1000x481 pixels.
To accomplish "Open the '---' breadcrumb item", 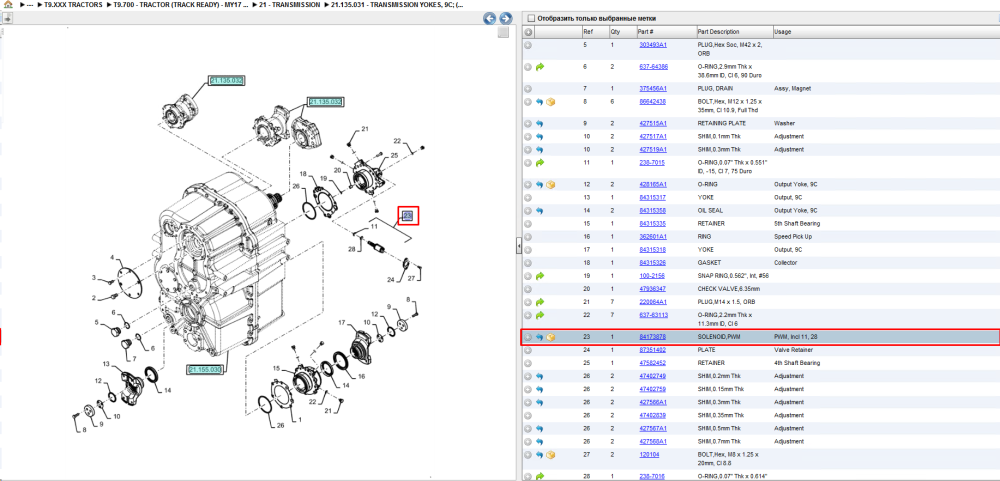I will coord(29,4).
